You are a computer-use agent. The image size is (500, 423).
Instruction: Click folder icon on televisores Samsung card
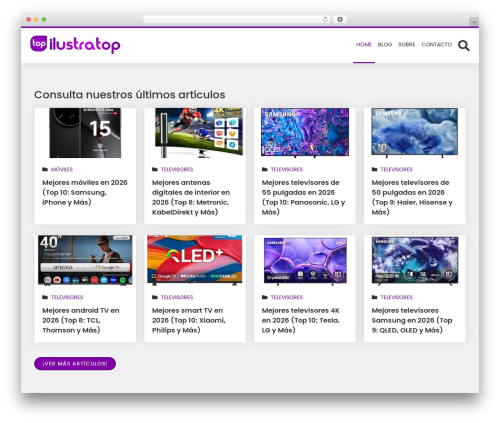tap(374, 297)
